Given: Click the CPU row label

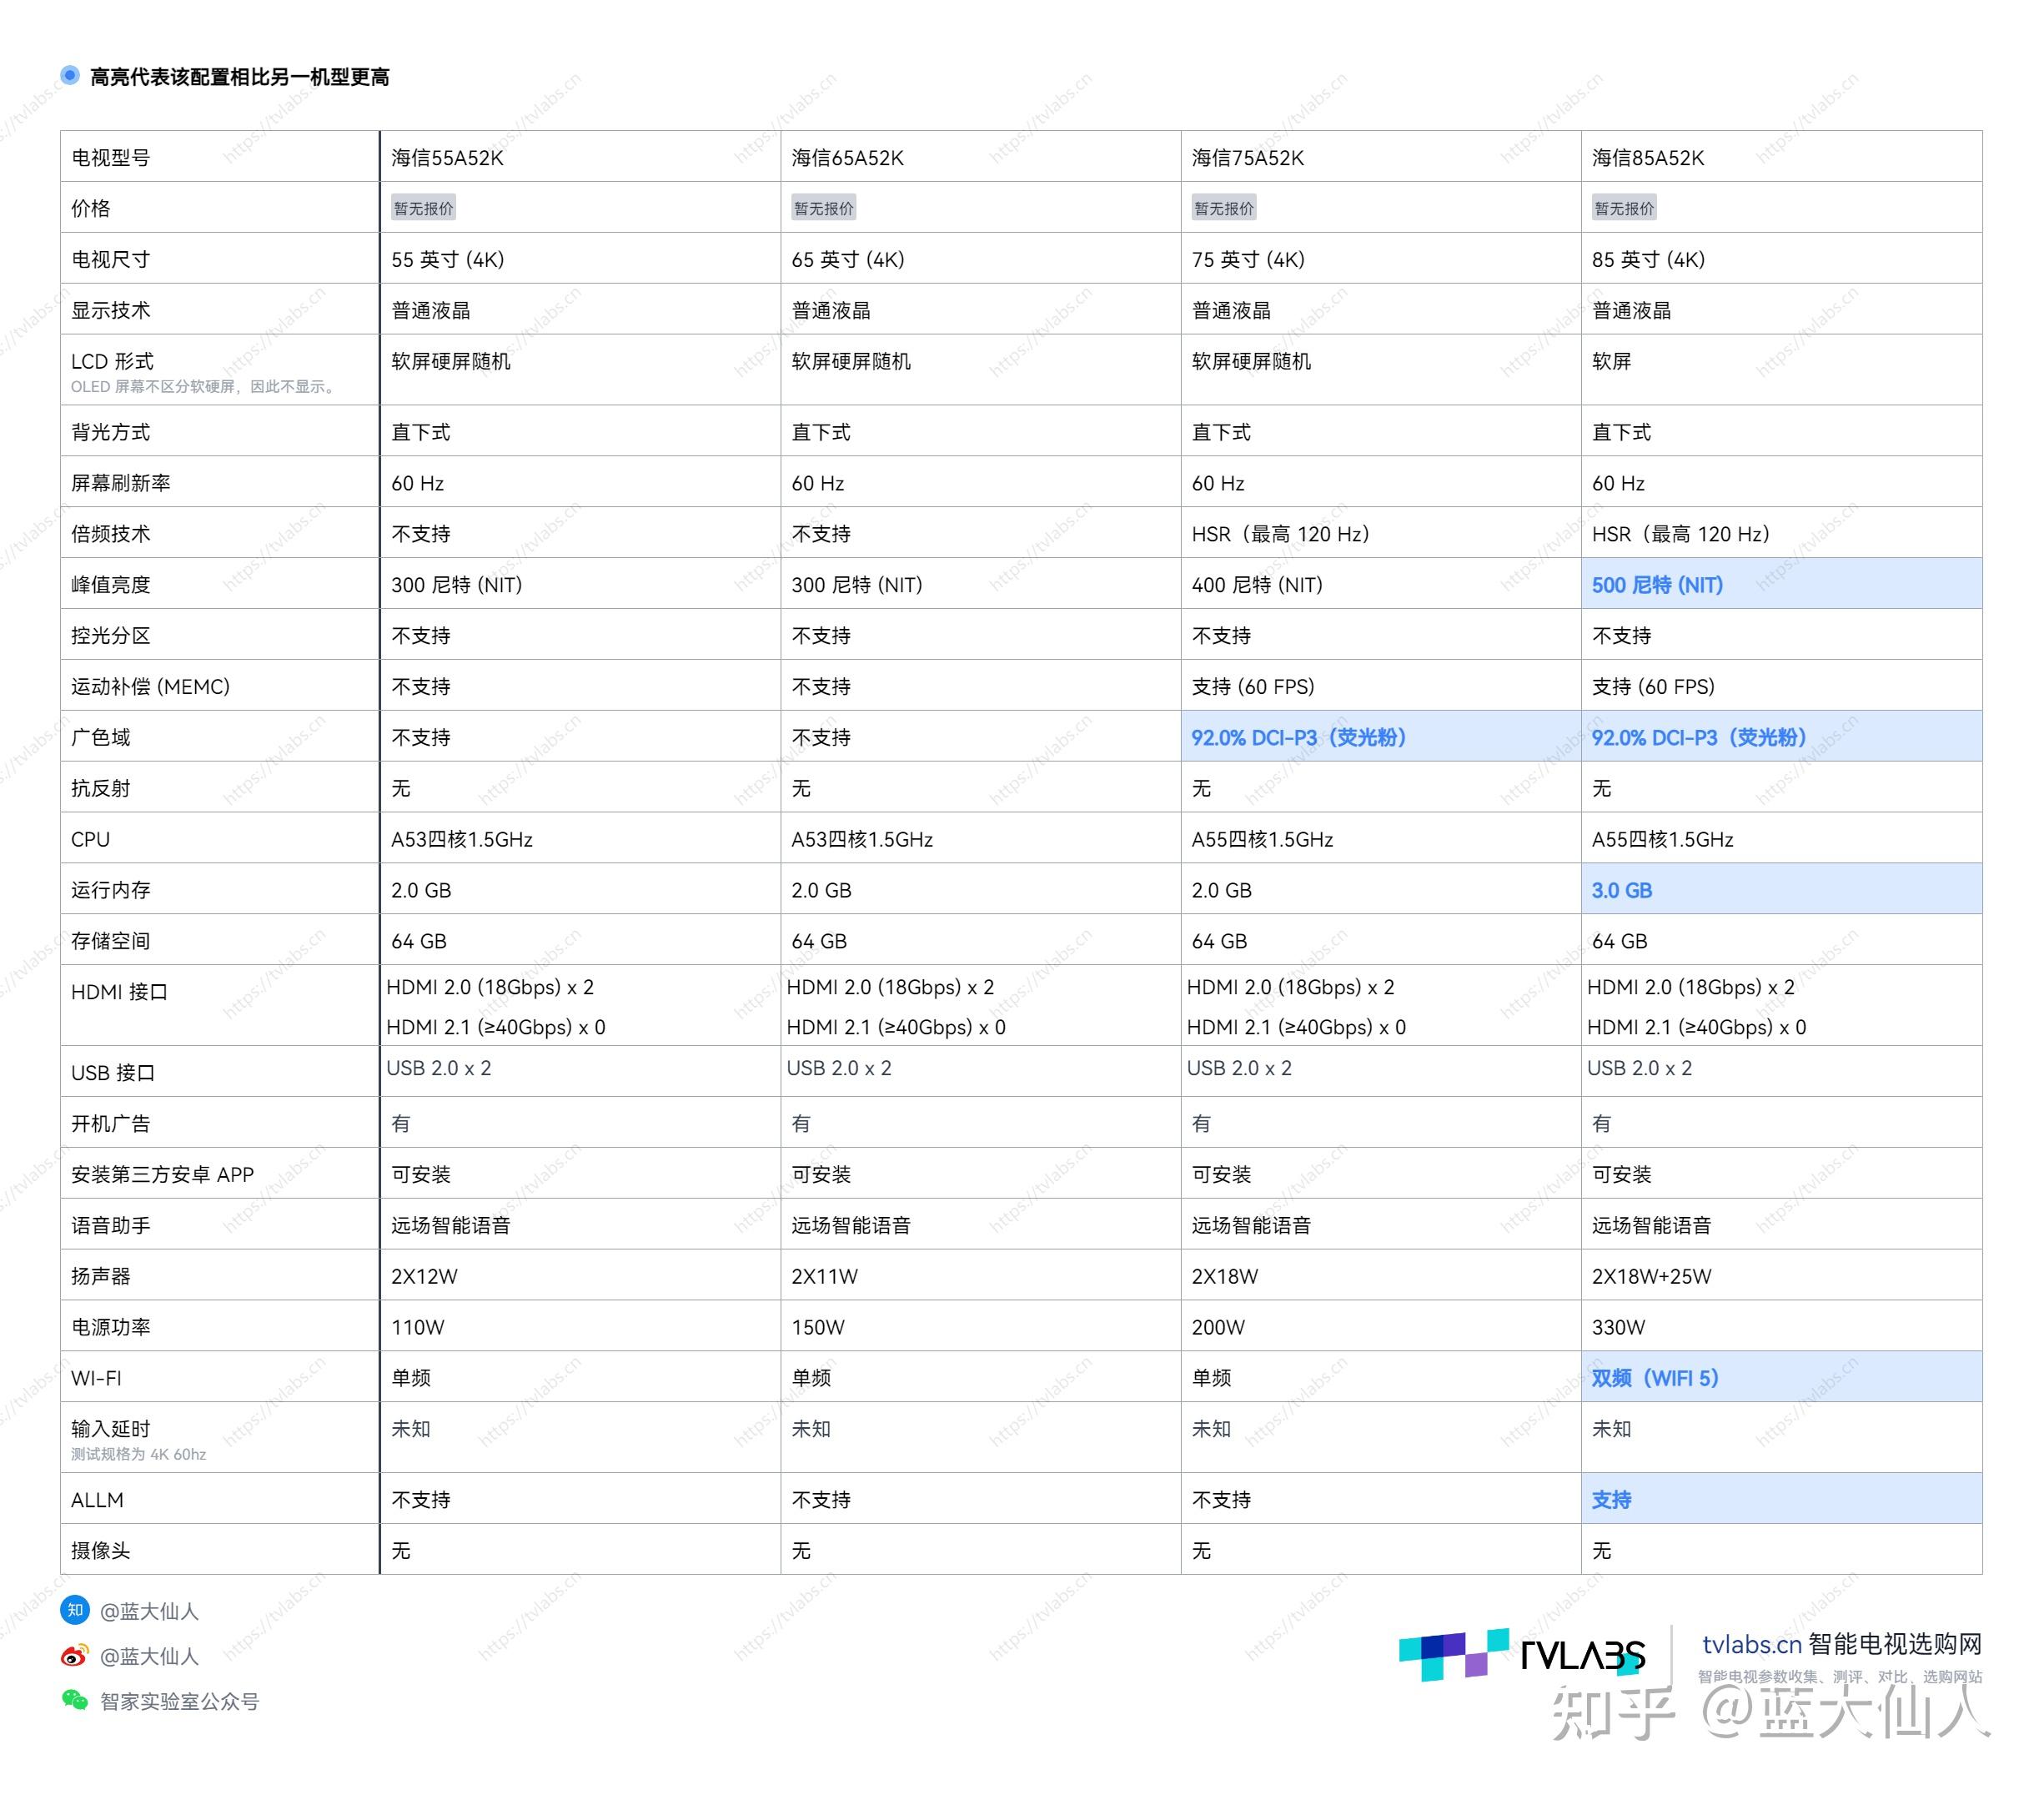Looking at the screenshot, I should click(x=91, y=839).
